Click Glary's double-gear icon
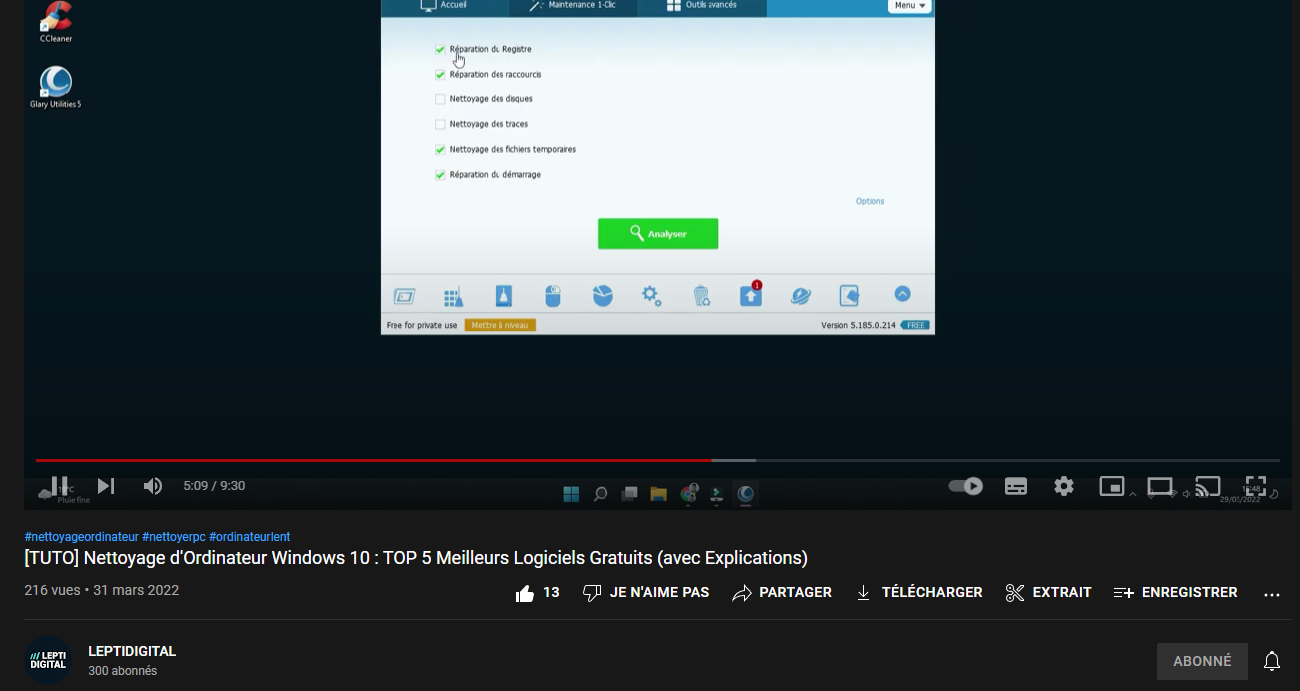Screen dimensions: 1300x691 [x=652, y=296]
